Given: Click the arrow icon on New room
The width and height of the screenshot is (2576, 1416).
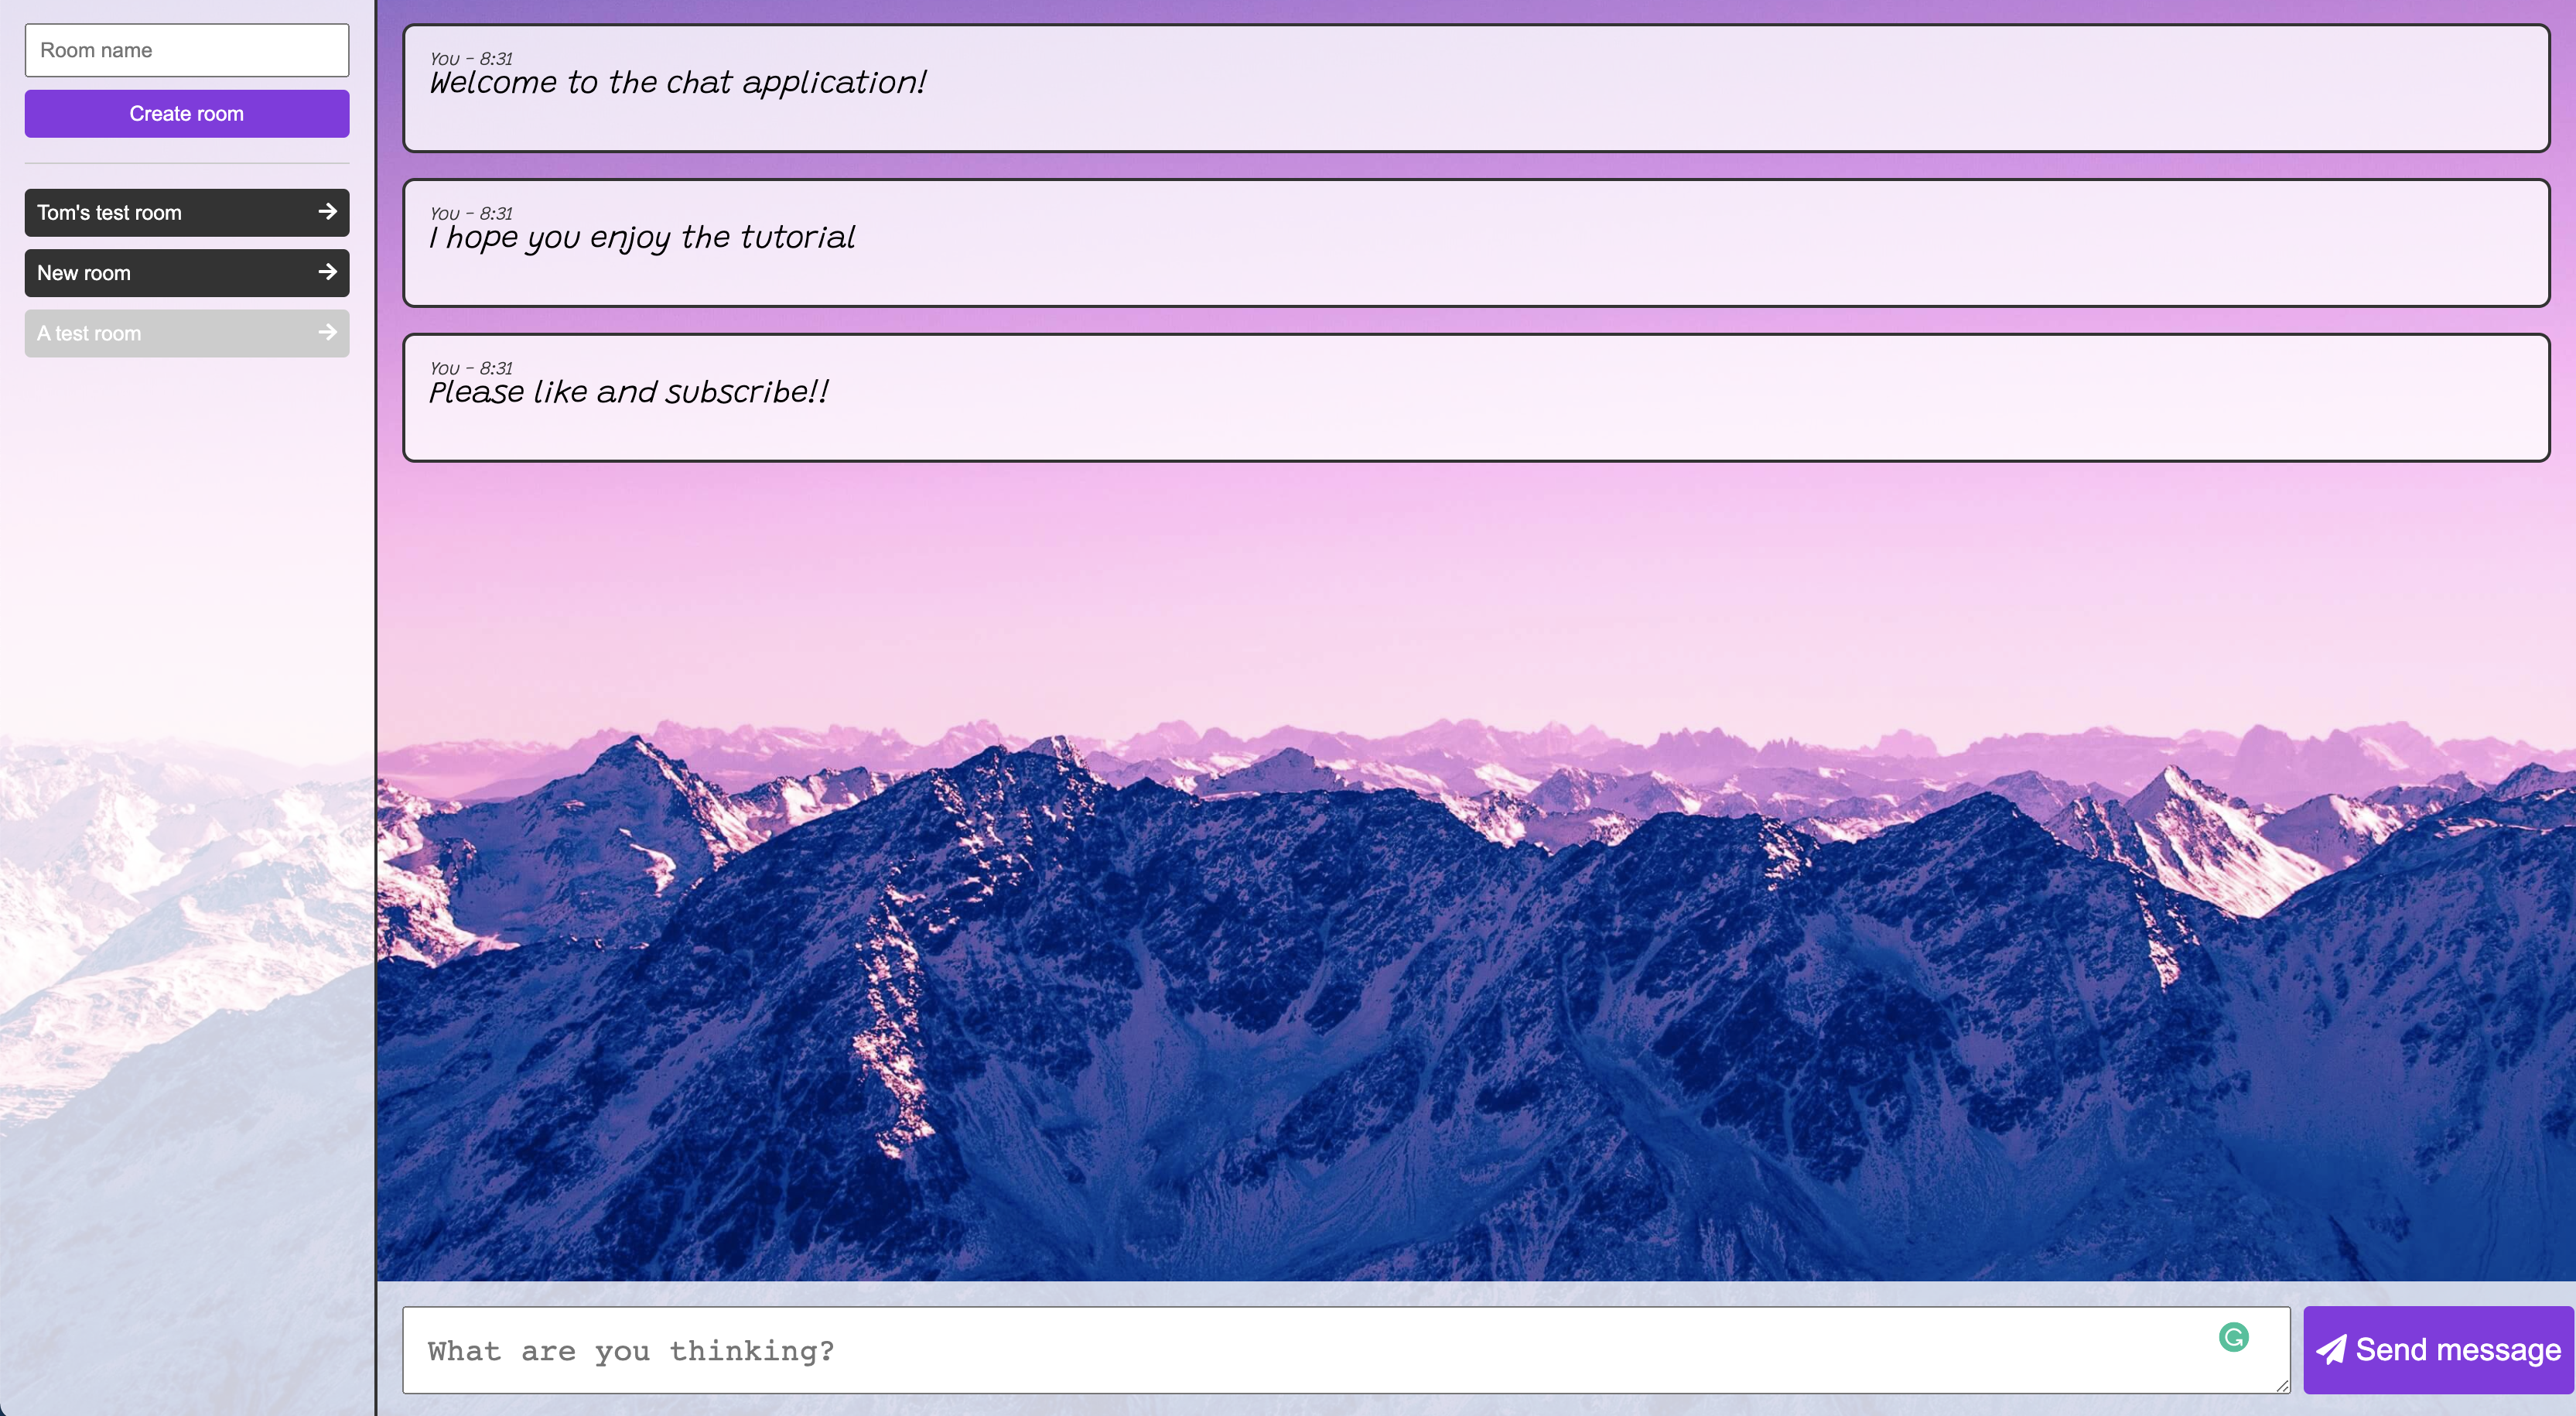Looking at the screenshot, I should pyautogui.click(x=327, y=272).
